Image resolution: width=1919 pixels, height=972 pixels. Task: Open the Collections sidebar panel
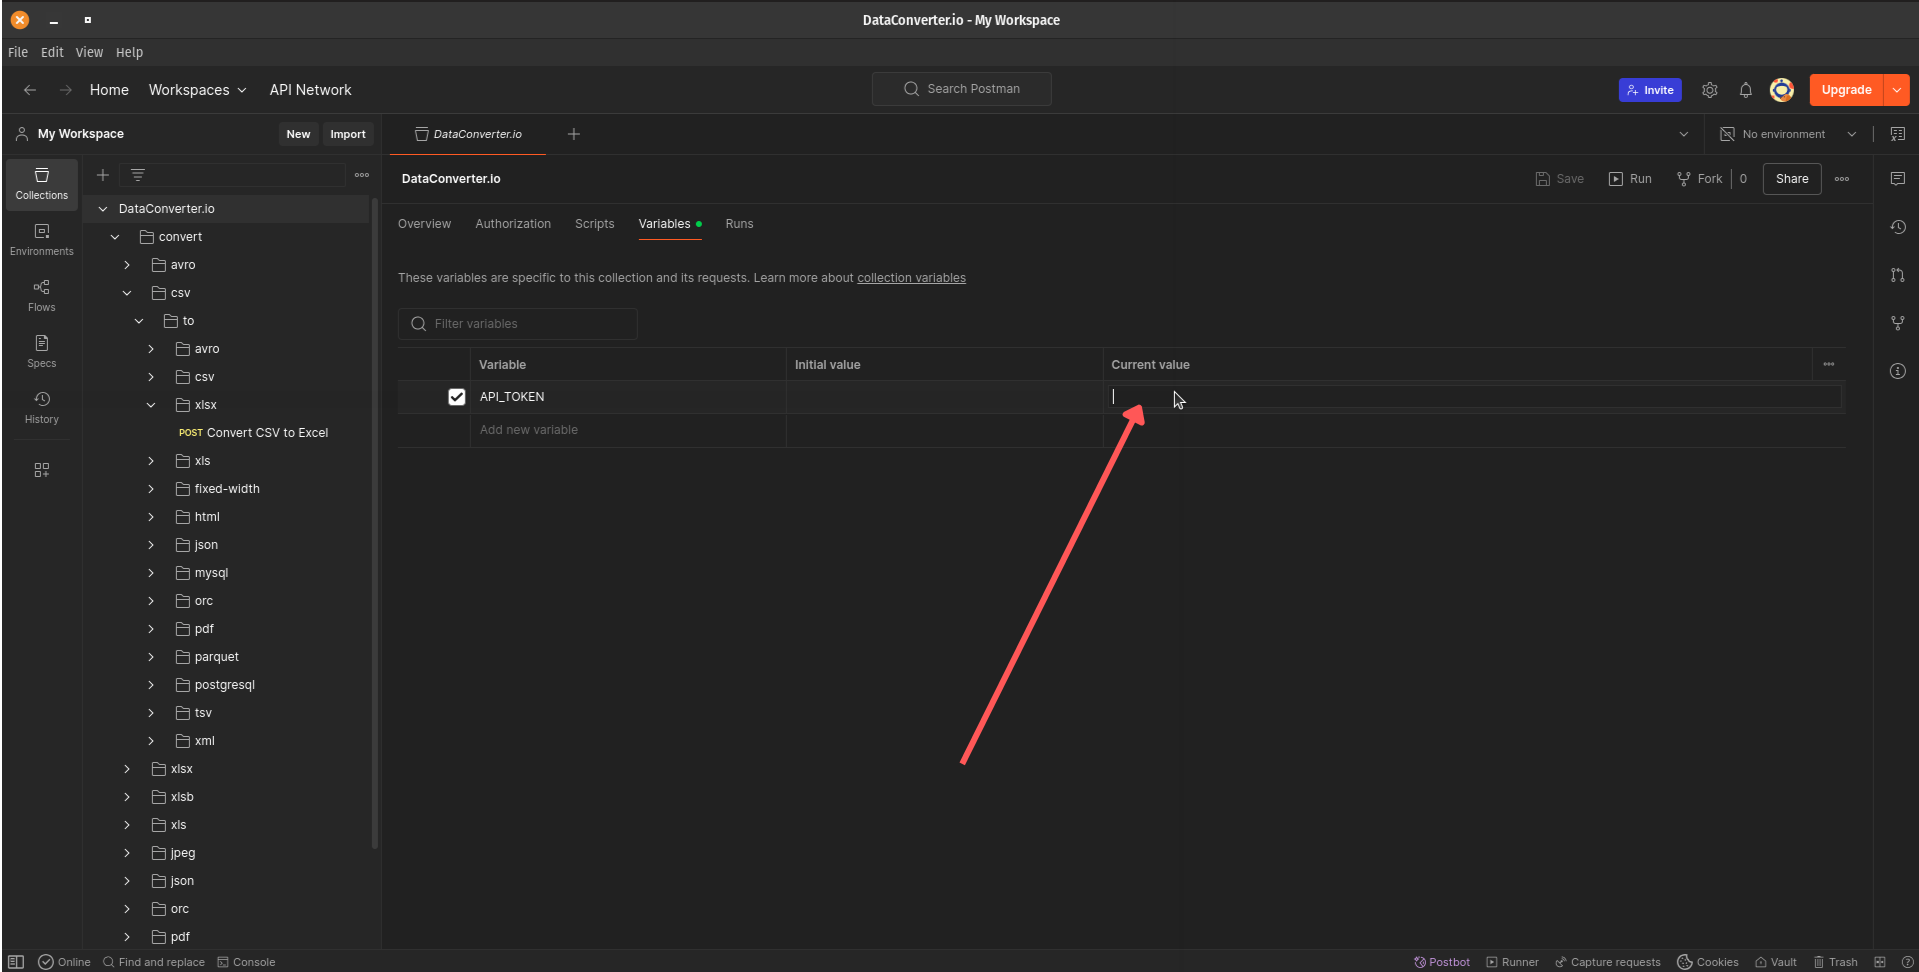41,184
